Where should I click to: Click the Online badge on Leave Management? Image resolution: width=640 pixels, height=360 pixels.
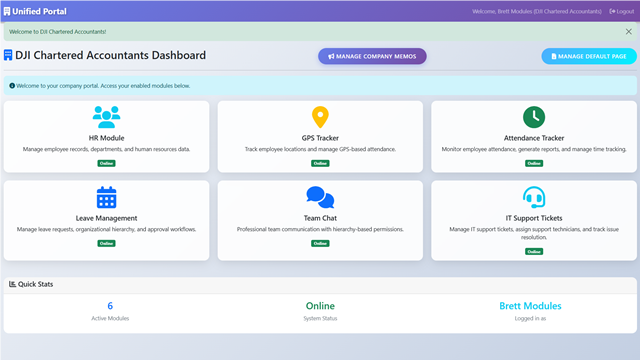point(107,243)
